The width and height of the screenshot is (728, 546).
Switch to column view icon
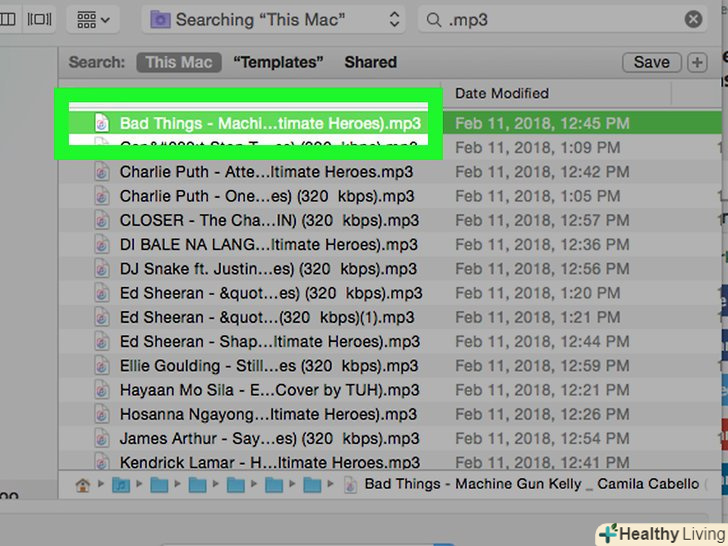click(8, 20)
